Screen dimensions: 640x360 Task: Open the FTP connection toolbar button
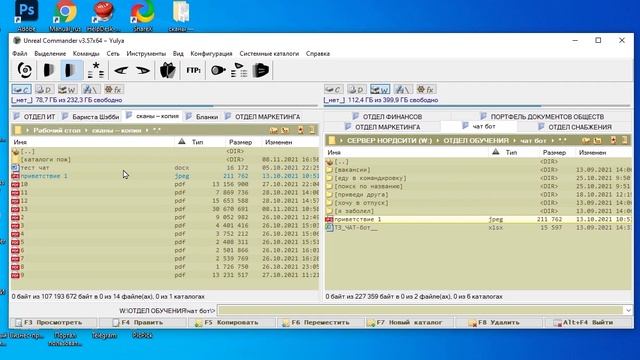pos(193,70)
